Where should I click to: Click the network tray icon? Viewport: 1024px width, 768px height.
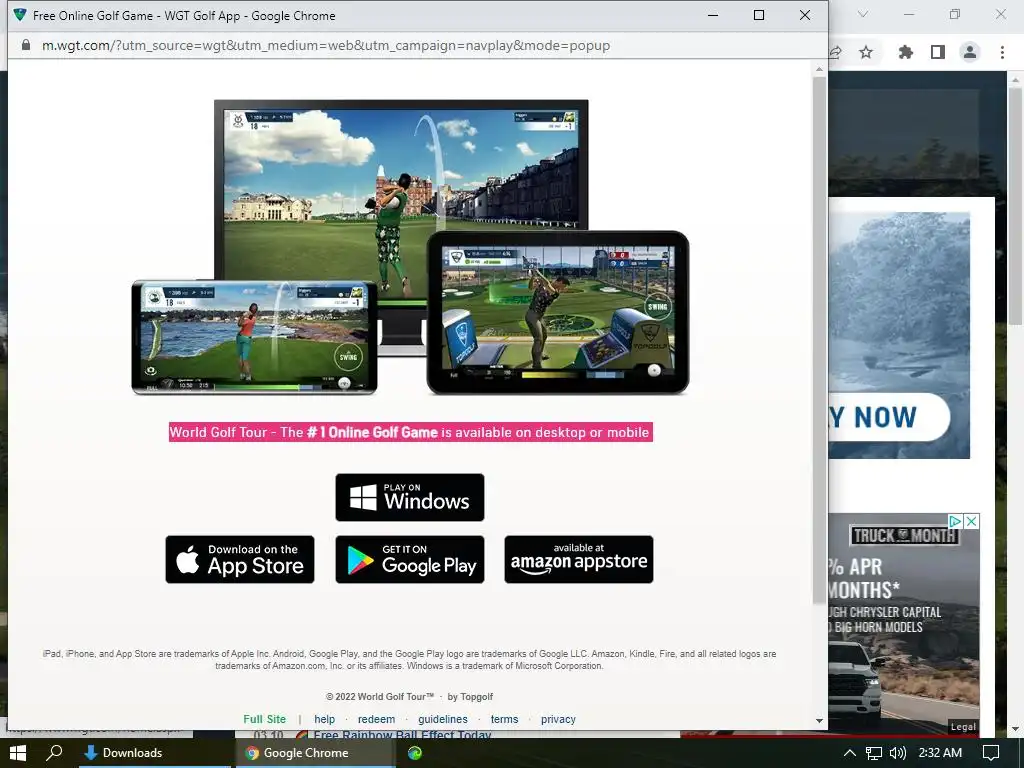click(874, 753)
